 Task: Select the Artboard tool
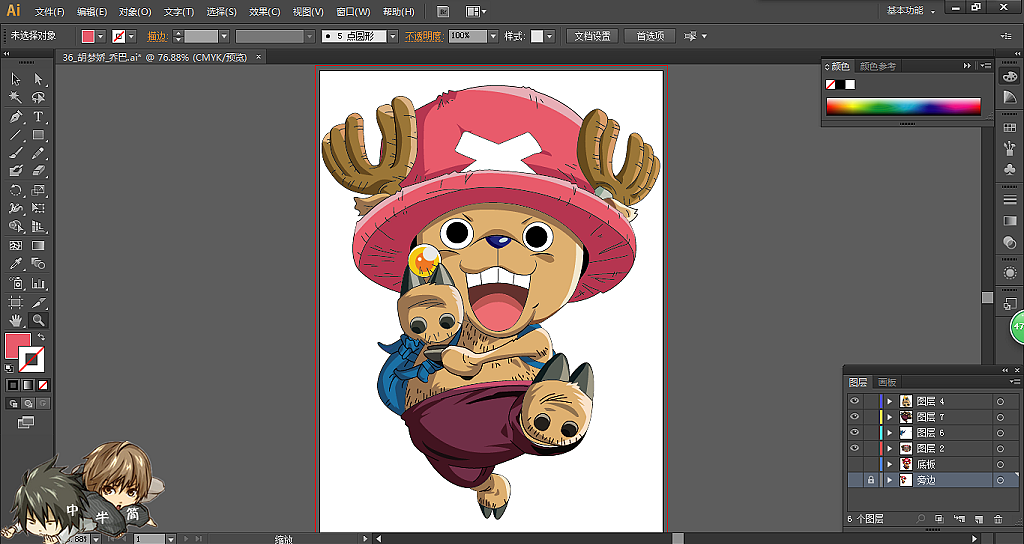click(x=16, y=302)
